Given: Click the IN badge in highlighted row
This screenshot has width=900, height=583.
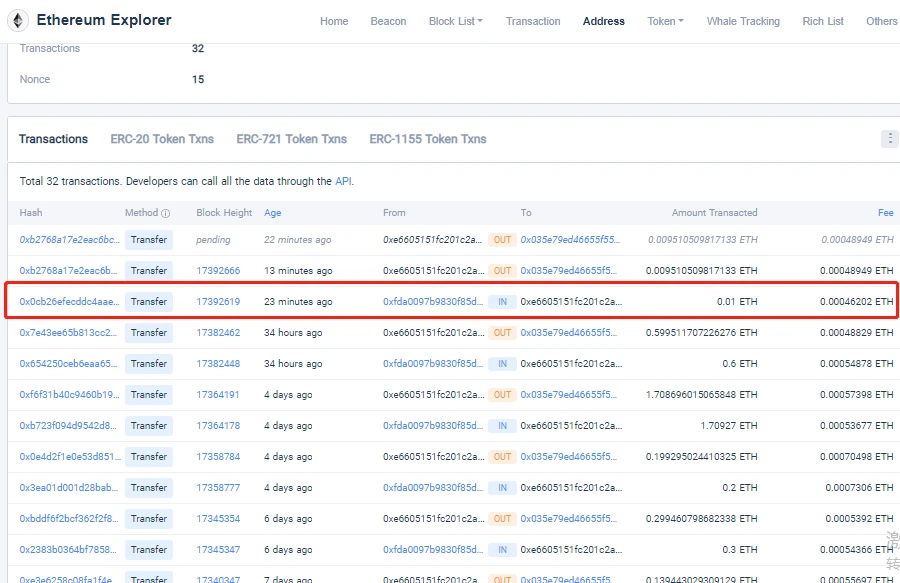Looking at the screenshot, I should [502, 302].
